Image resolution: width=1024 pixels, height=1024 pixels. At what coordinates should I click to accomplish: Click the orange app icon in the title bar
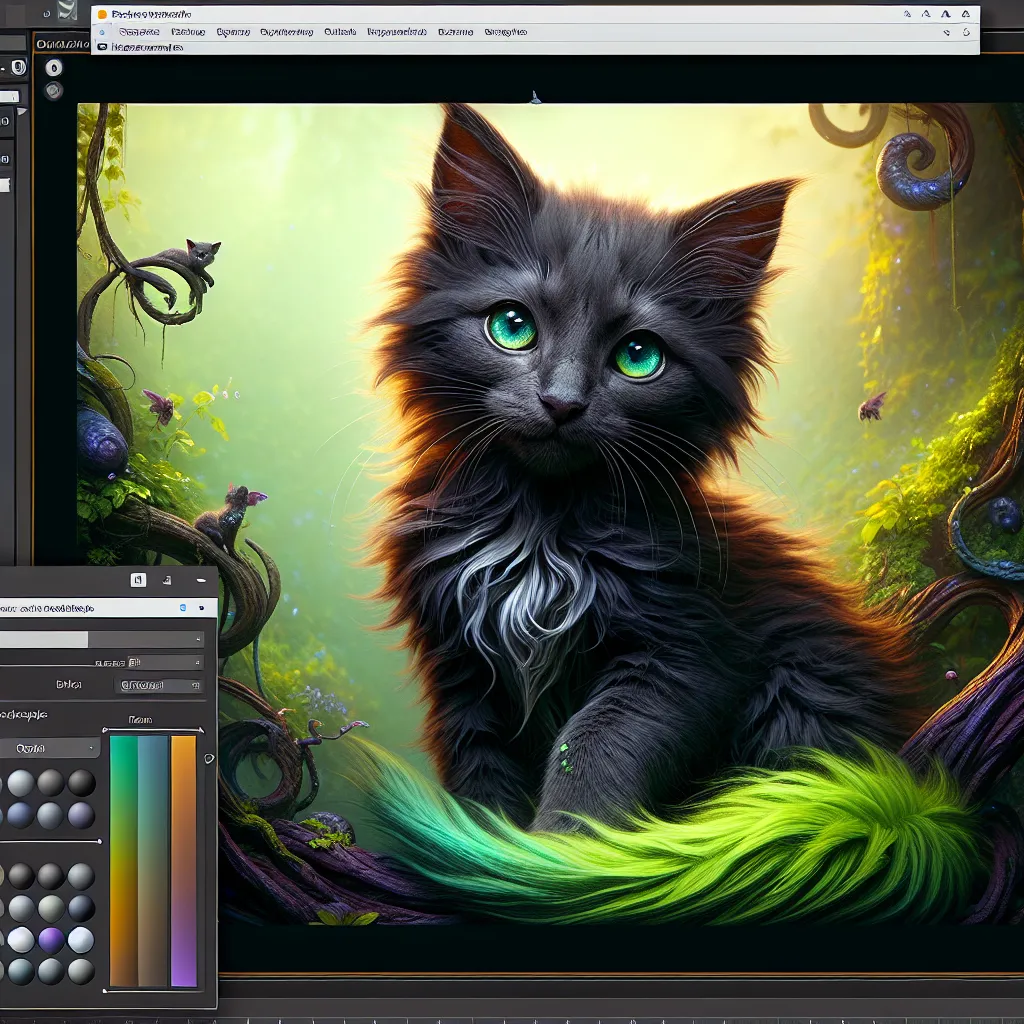click(x=102, y=15)
